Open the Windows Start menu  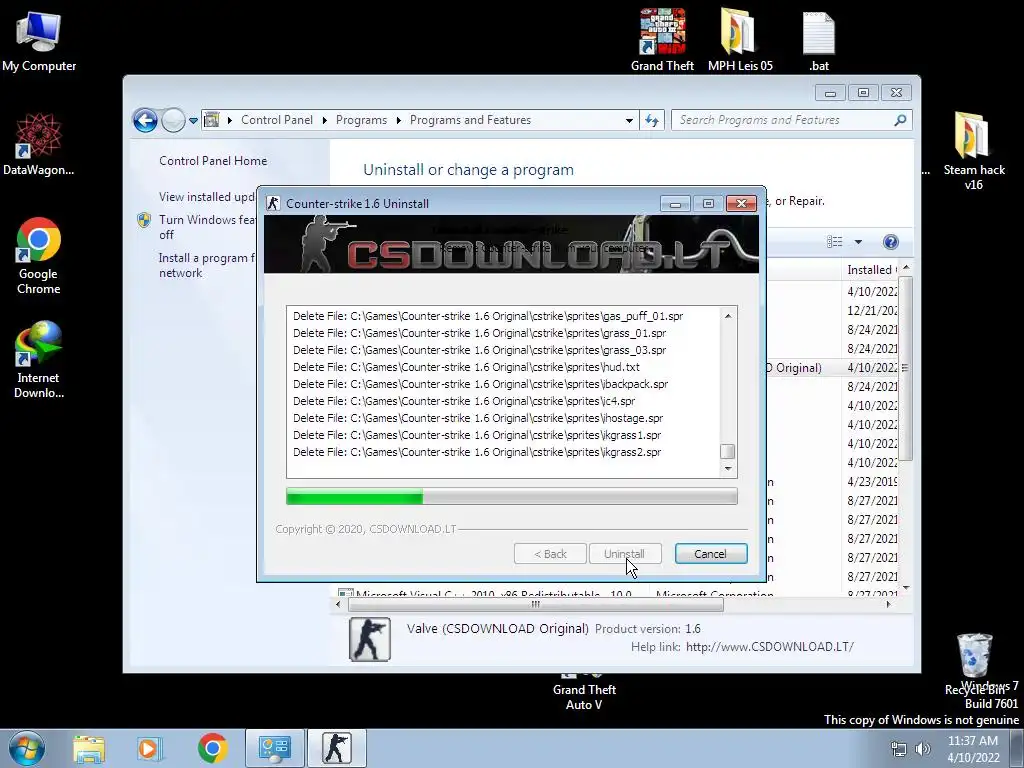click(27, 748)
